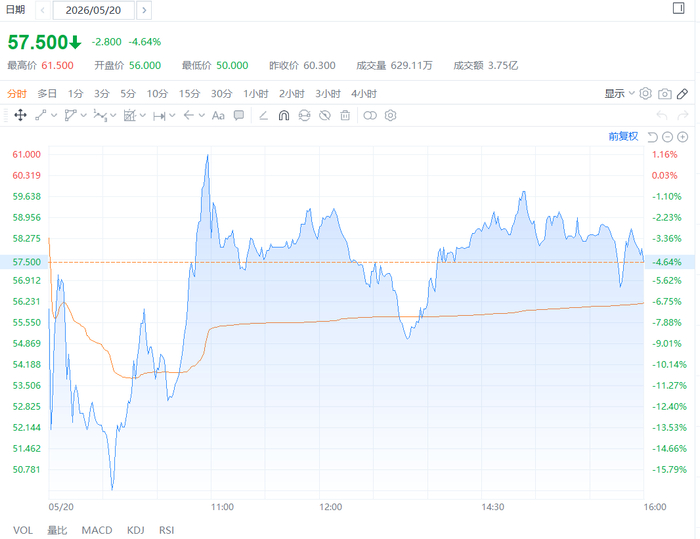Image resolution: width=700 pixels, height=539 pixels.
Task: Click the -4.64% change label on right axis
Action: point(667,262)
